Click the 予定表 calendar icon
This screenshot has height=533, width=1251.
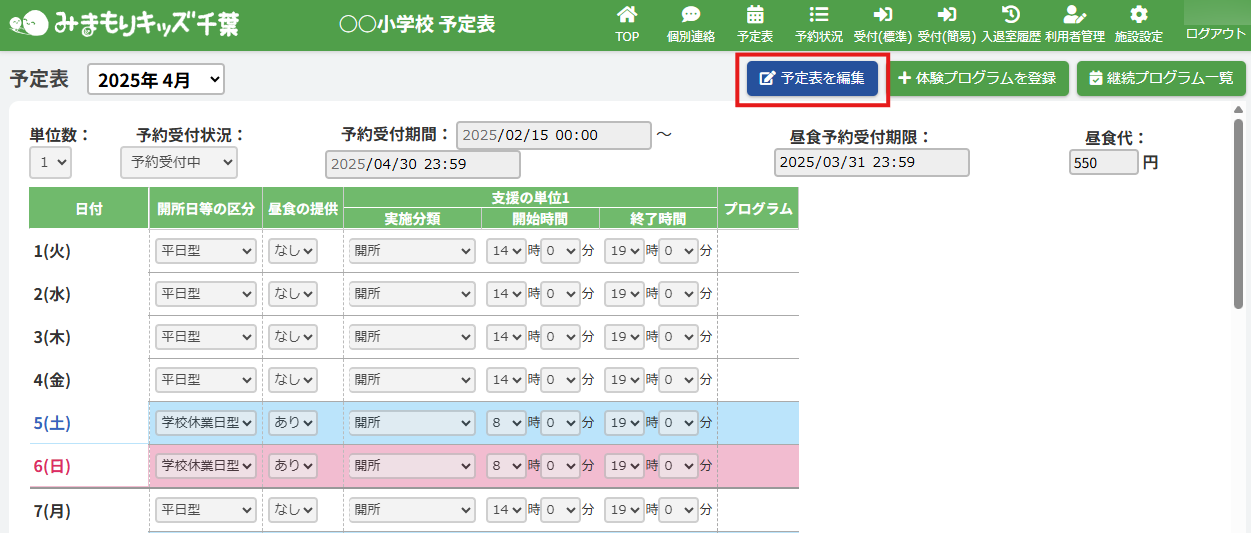(x=755, y=15)
